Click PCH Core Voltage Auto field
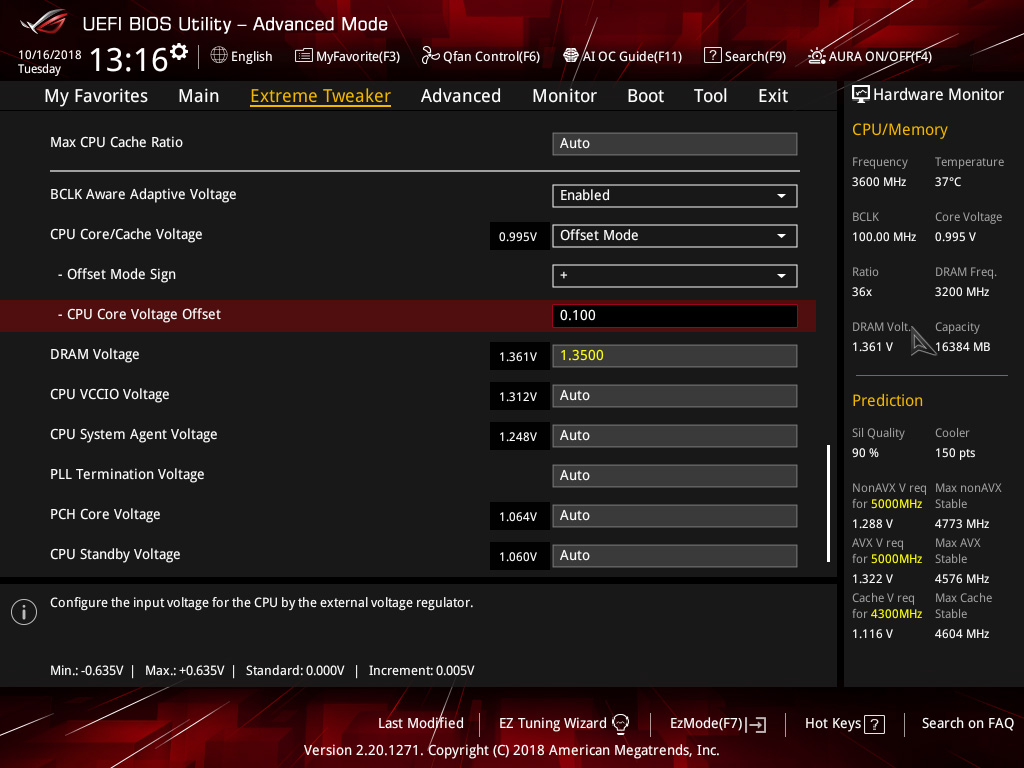The height and width of the screenshot is (768, 1024). (x=675, y=515)
